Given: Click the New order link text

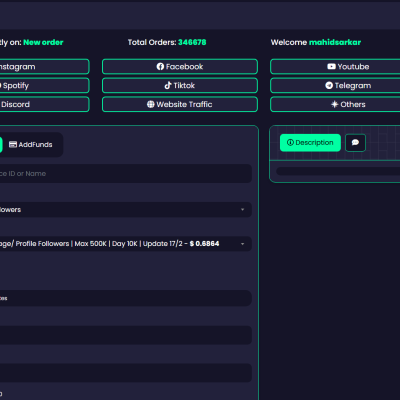Looking at the screenshot, I should click(x=43, y=42).
